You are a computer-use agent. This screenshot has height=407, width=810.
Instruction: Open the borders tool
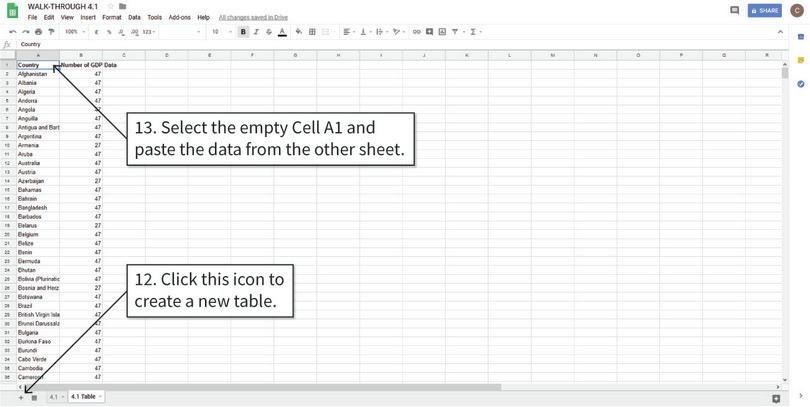[312, 32]
